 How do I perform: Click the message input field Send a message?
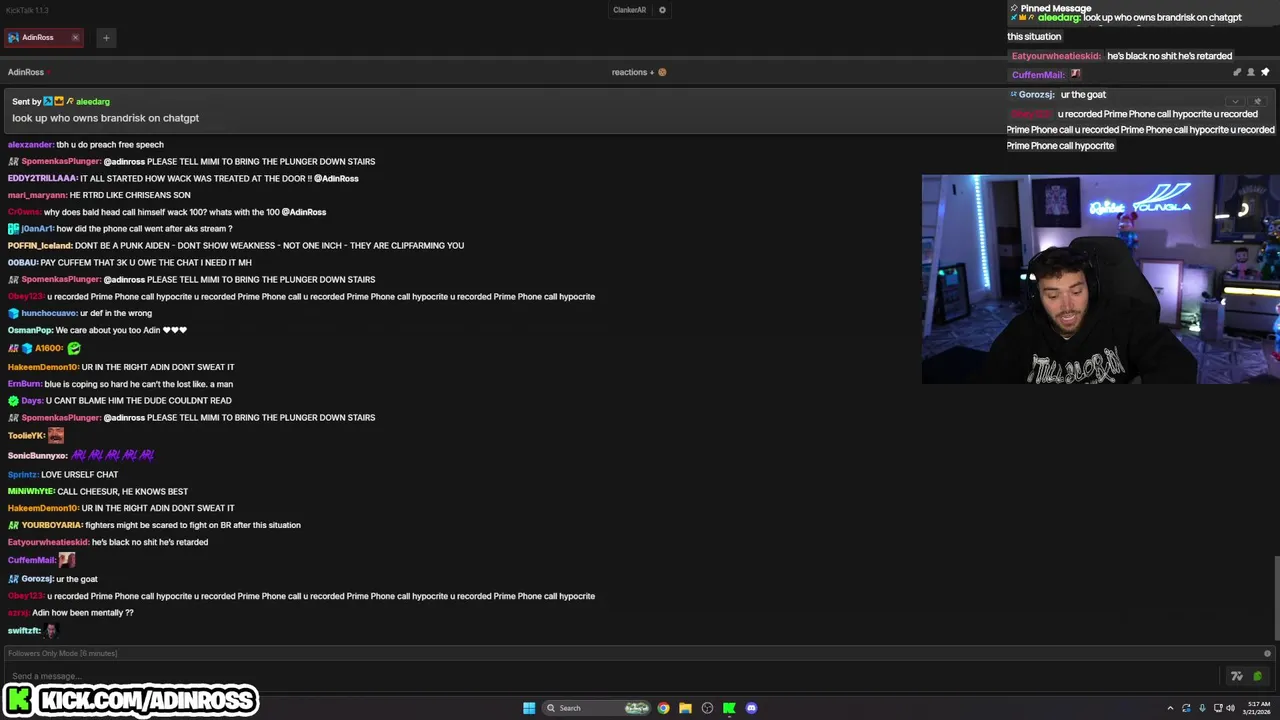[x=610, y=676]
